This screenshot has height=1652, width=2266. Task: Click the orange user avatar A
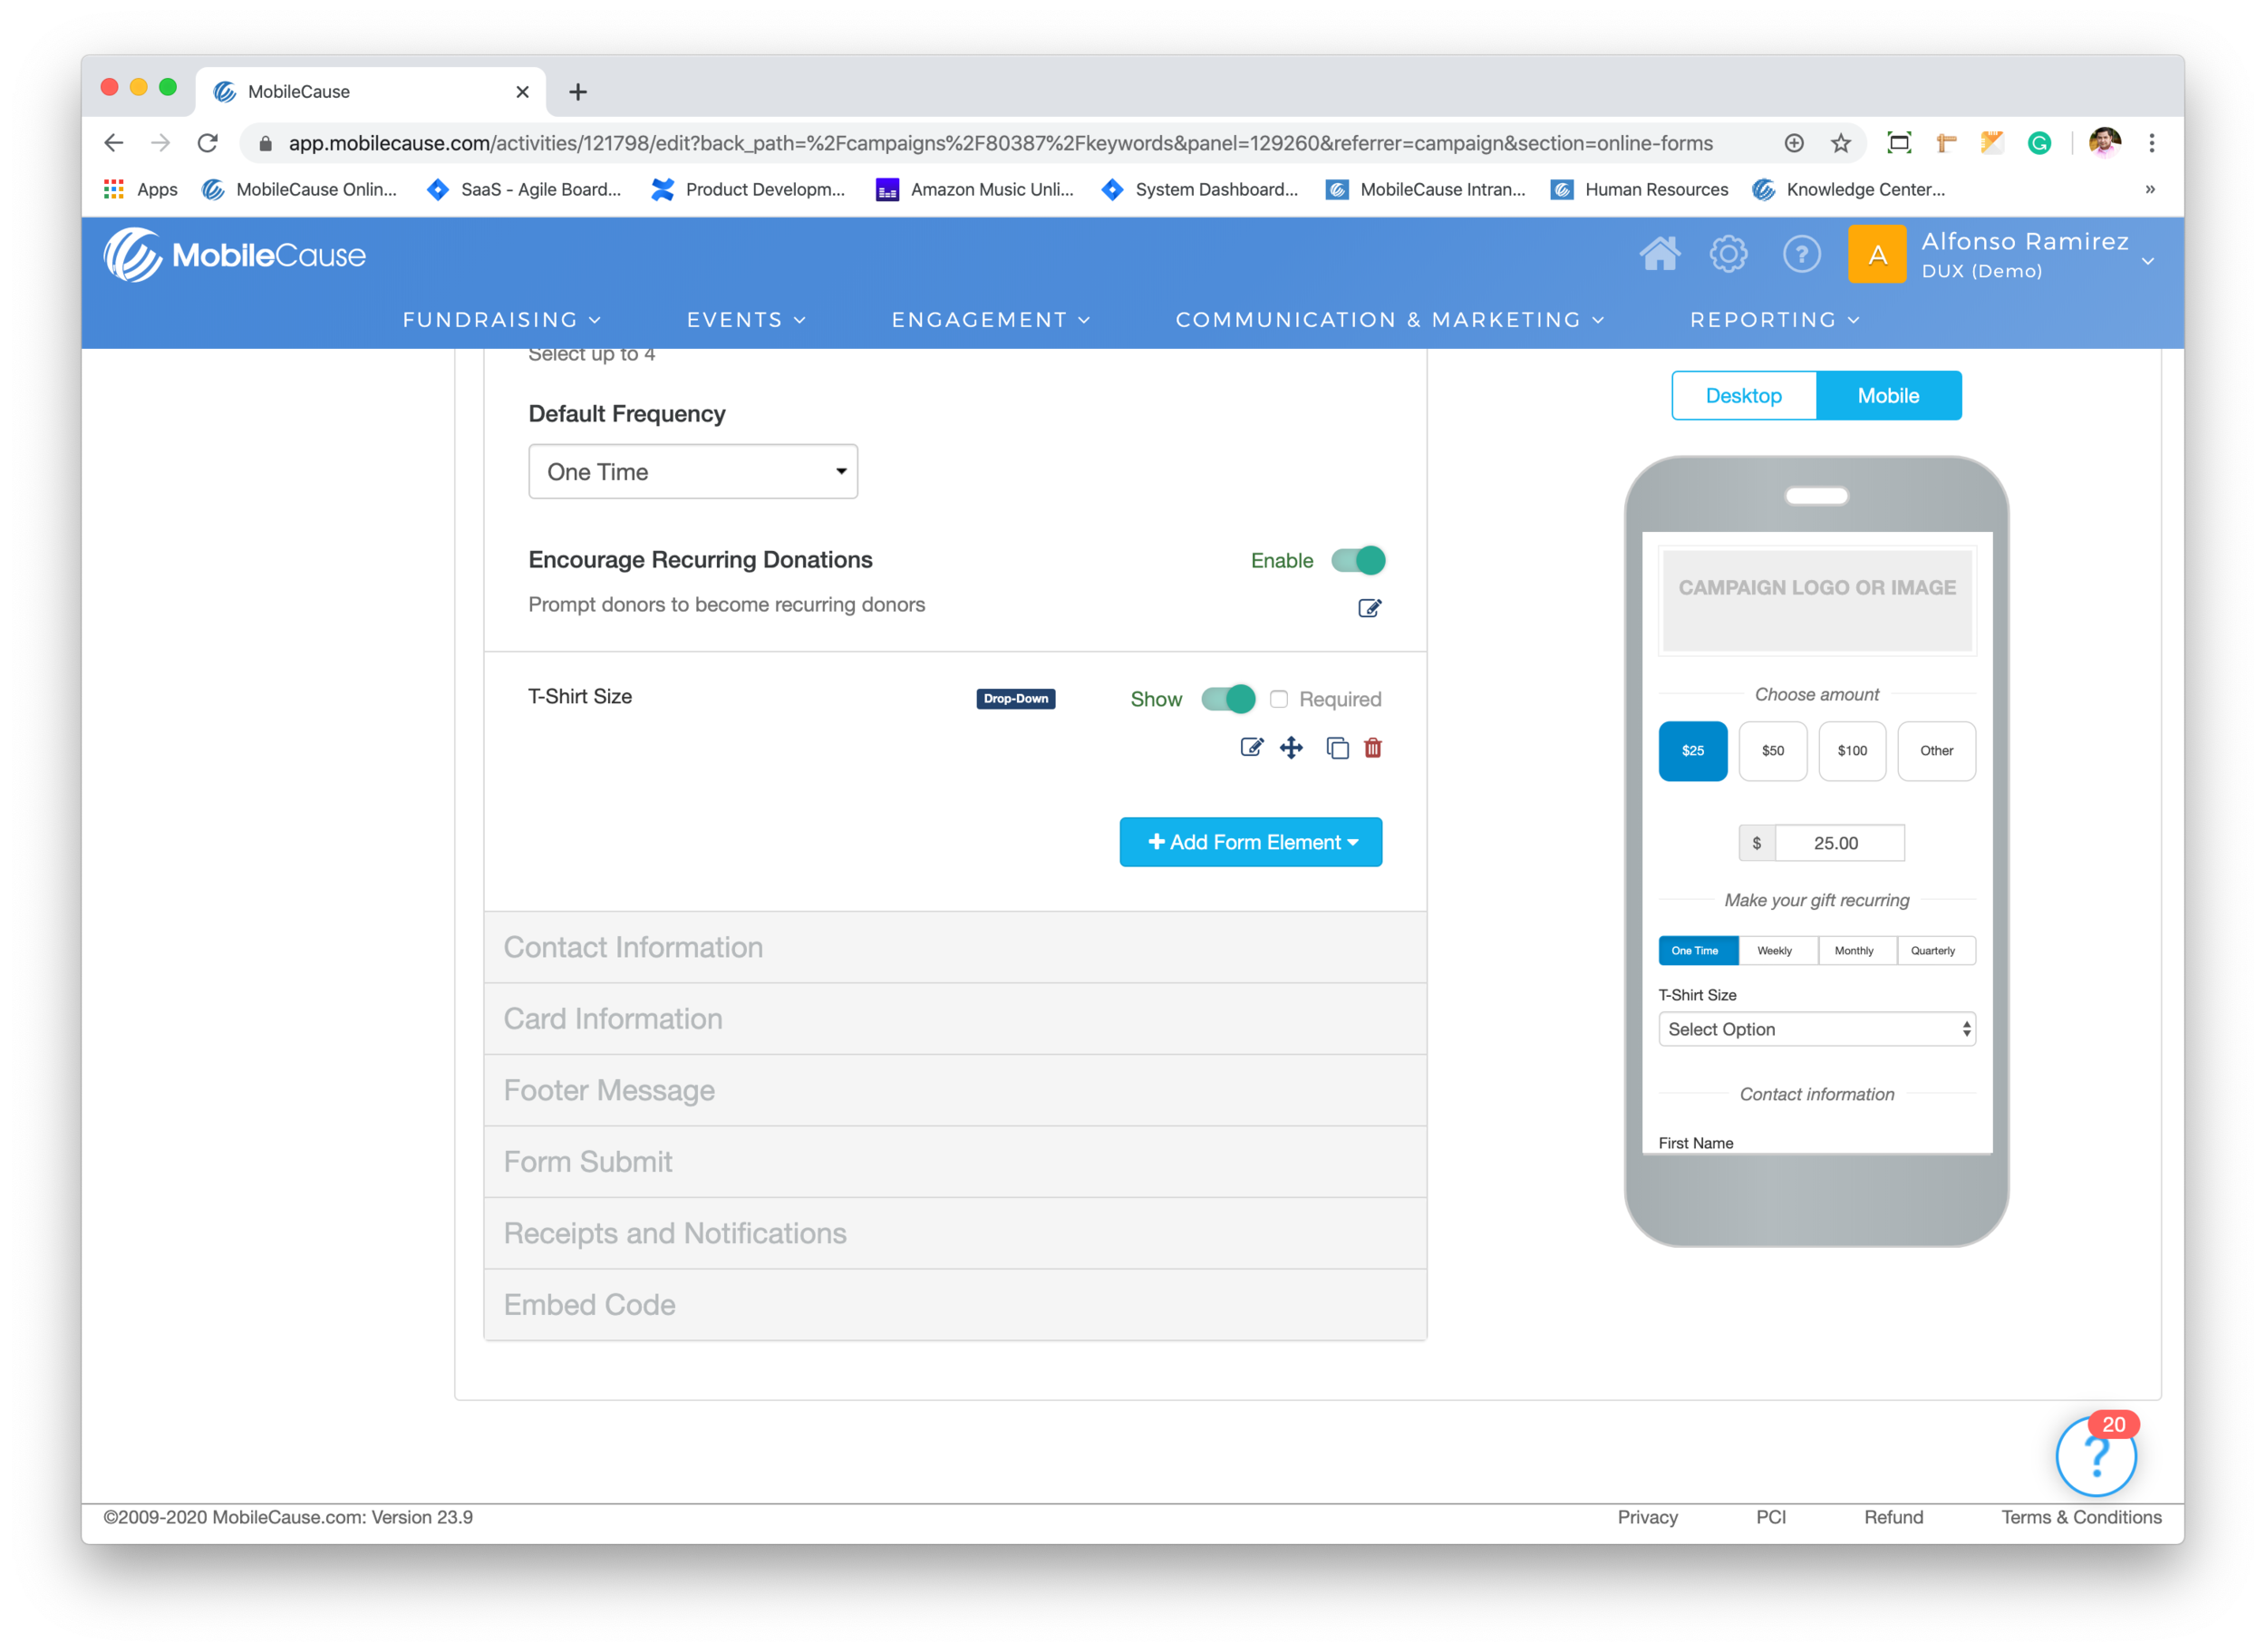click(1877, 254)
